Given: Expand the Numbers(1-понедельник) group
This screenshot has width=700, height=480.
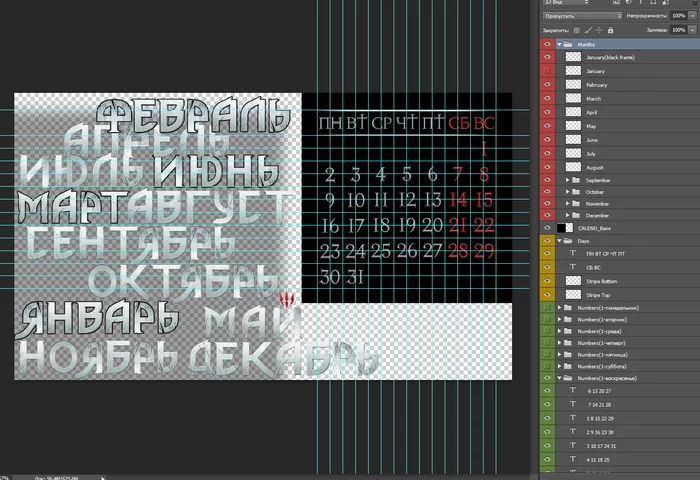Looking at the screenshot, I should [x=559, y=308].
